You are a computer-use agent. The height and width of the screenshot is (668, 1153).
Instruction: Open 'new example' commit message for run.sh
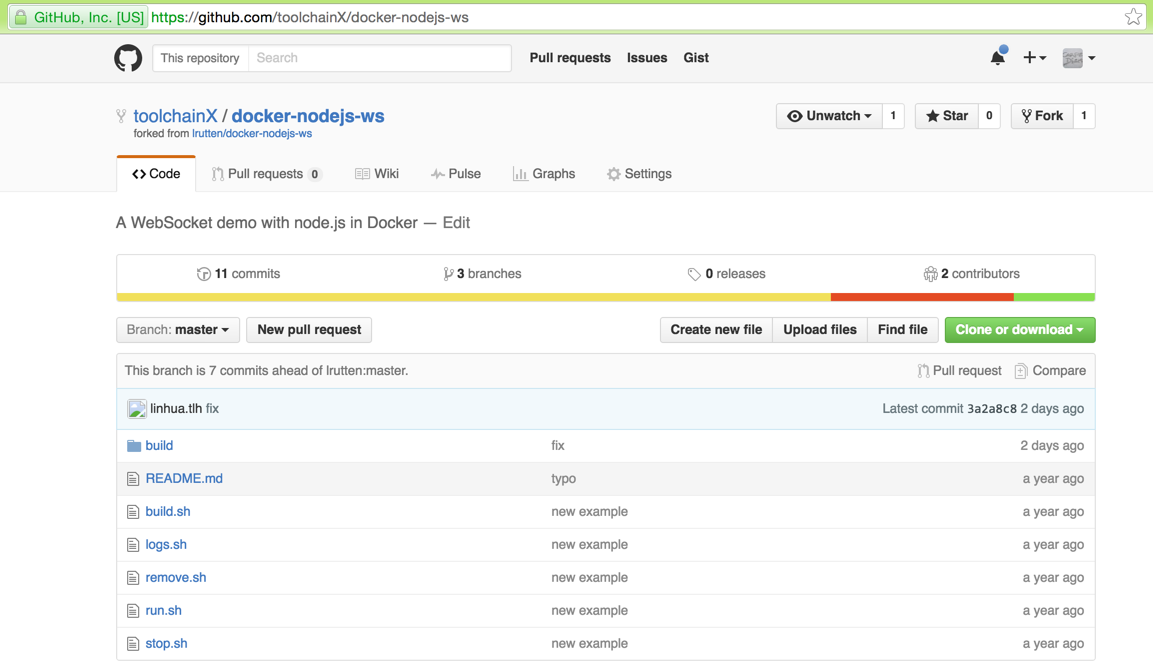(x=589, y=611)
